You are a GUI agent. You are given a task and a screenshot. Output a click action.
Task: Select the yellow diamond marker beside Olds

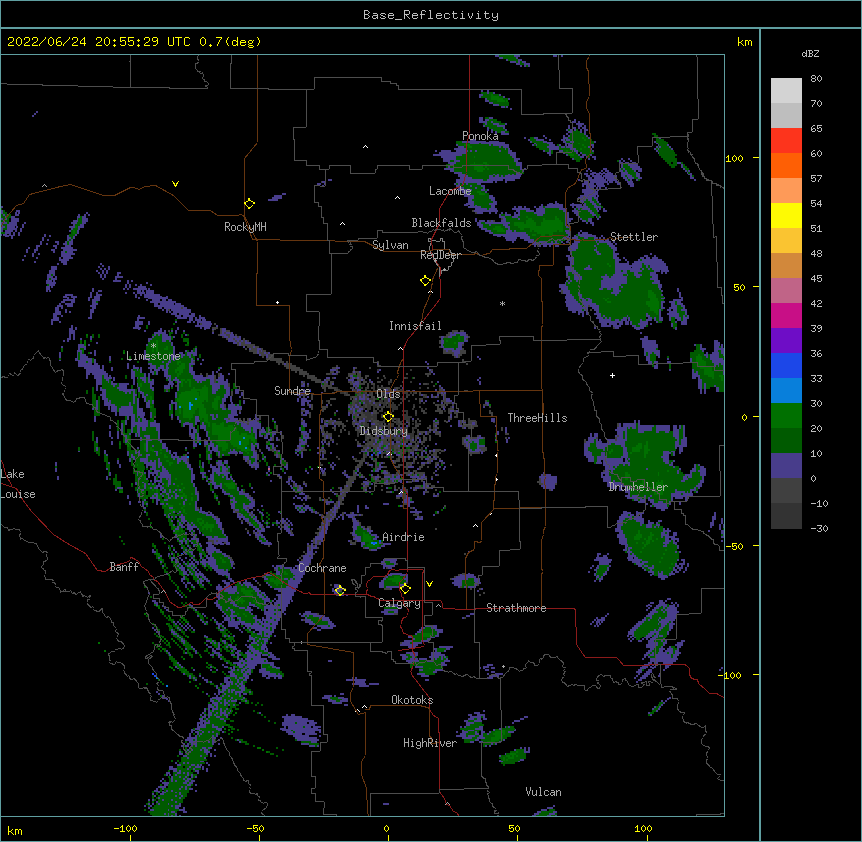388,416
